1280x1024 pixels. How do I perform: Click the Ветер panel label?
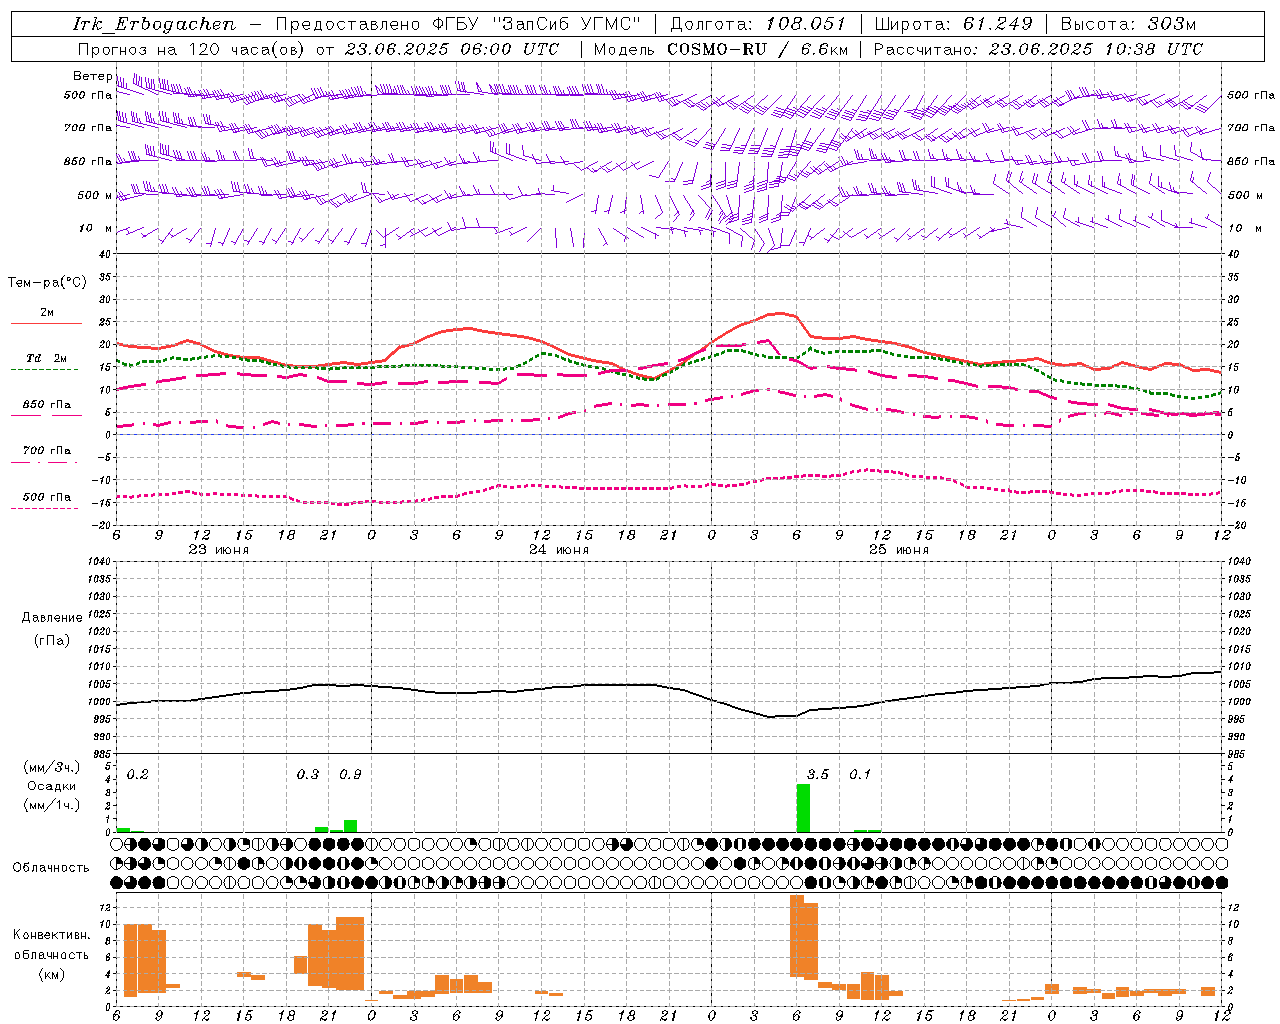(92, 76)
